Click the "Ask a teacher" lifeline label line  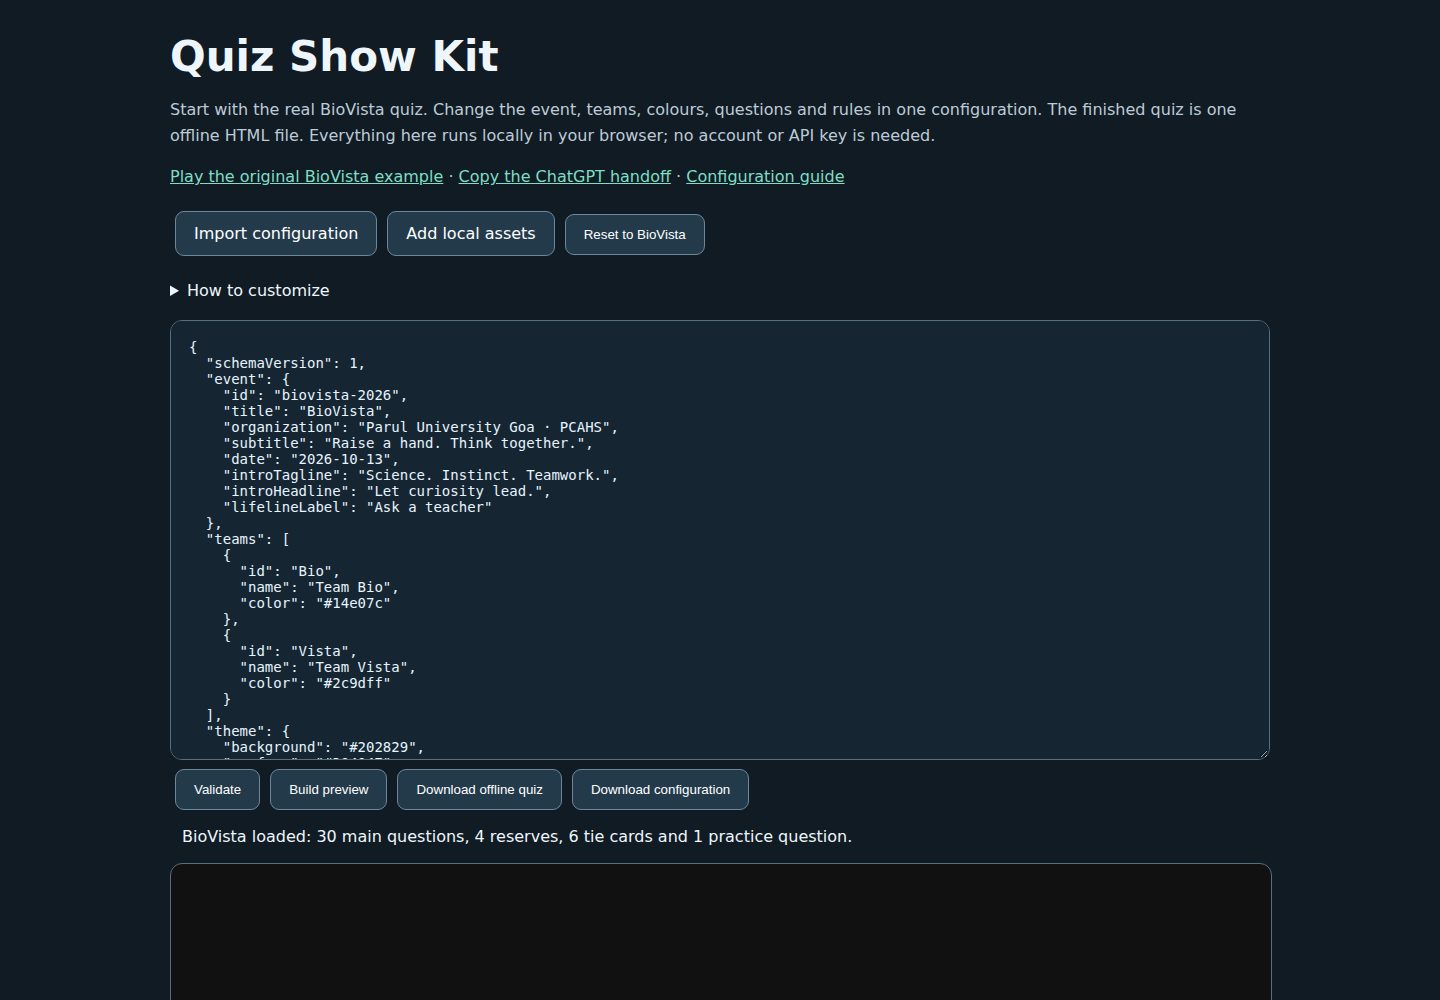coord(357,507)
